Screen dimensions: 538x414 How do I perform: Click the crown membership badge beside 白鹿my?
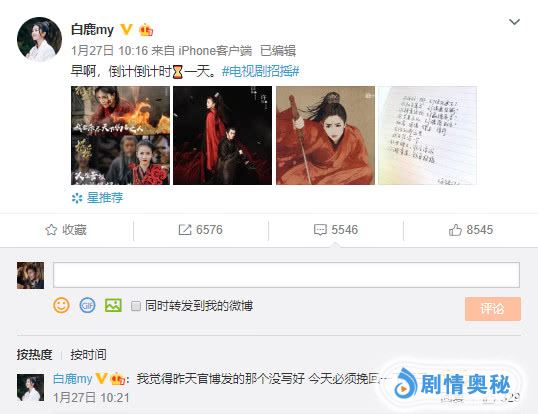point(146,30)
